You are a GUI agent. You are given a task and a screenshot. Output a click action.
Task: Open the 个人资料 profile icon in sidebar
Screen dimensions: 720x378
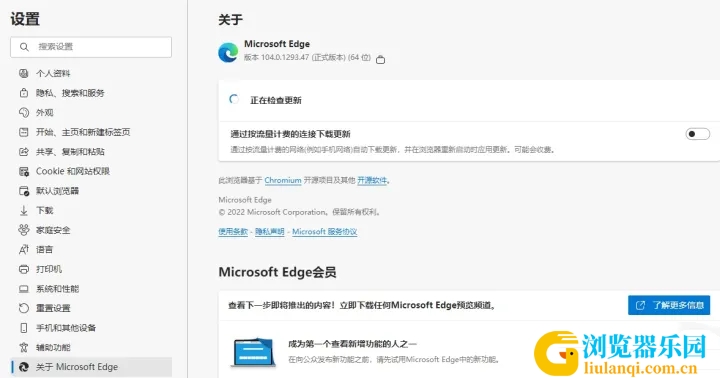pos(23,73)
